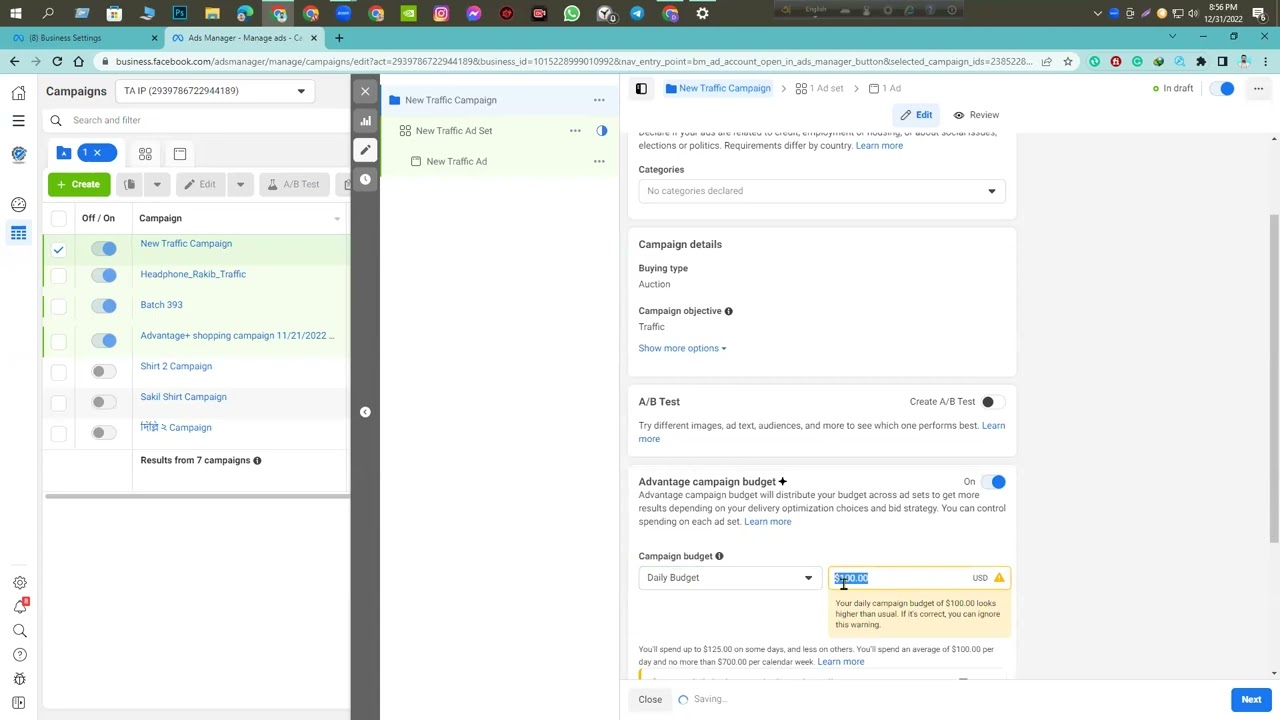The width and height of the screenshot is (1280, 720).
Task: Click Campaign objective info icon
Action: [728, 311]
